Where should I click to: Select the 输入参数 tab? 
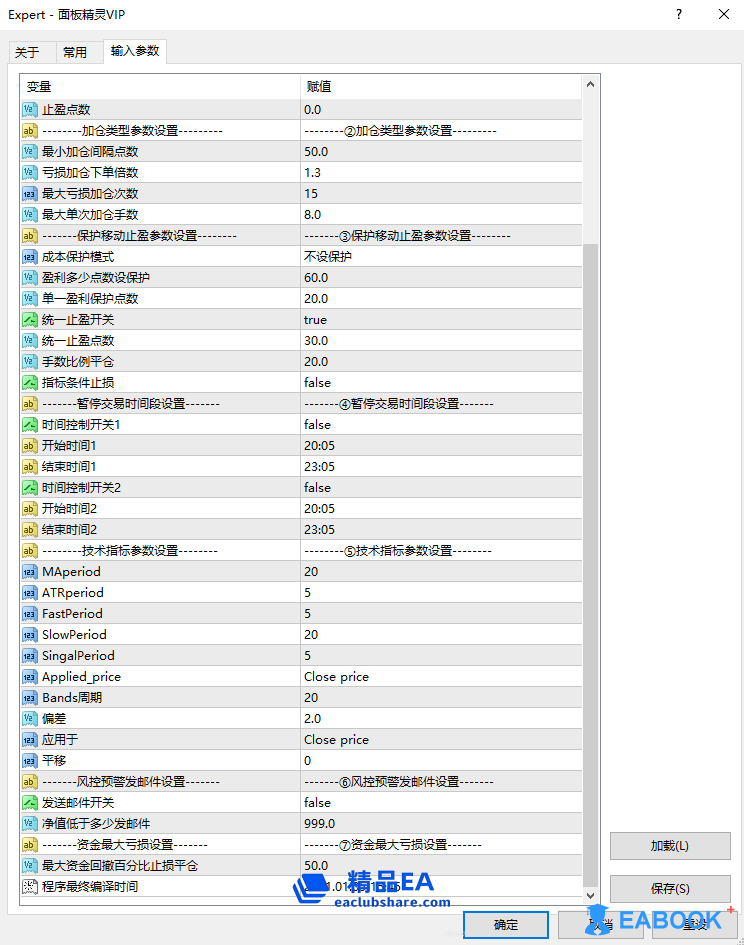[135, 51]
